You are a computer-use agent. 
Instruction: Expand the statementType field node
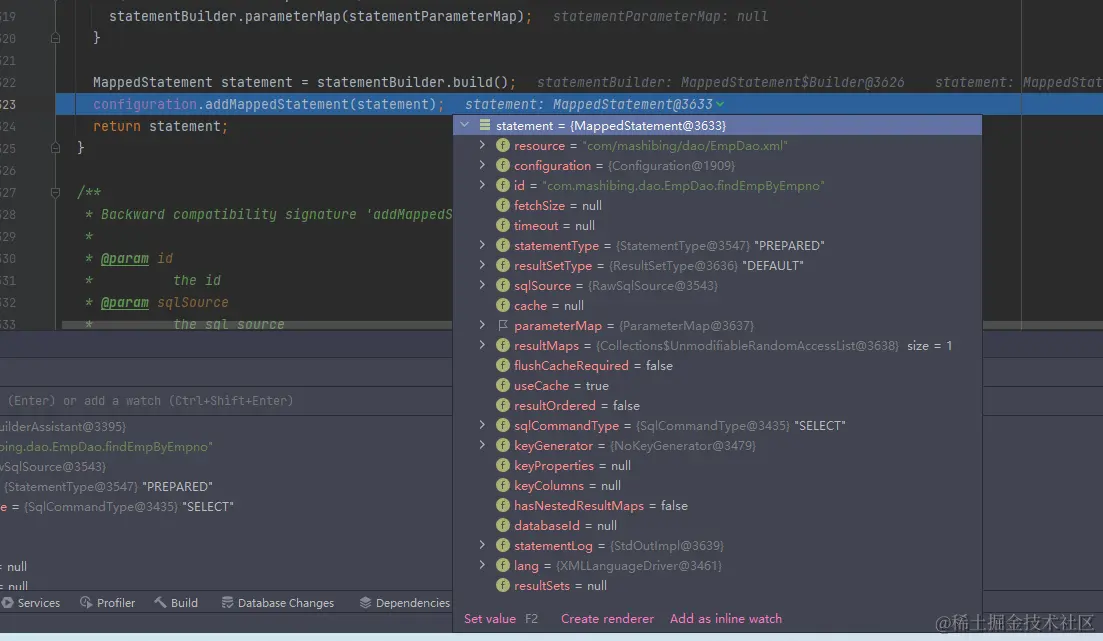[482, 245]
